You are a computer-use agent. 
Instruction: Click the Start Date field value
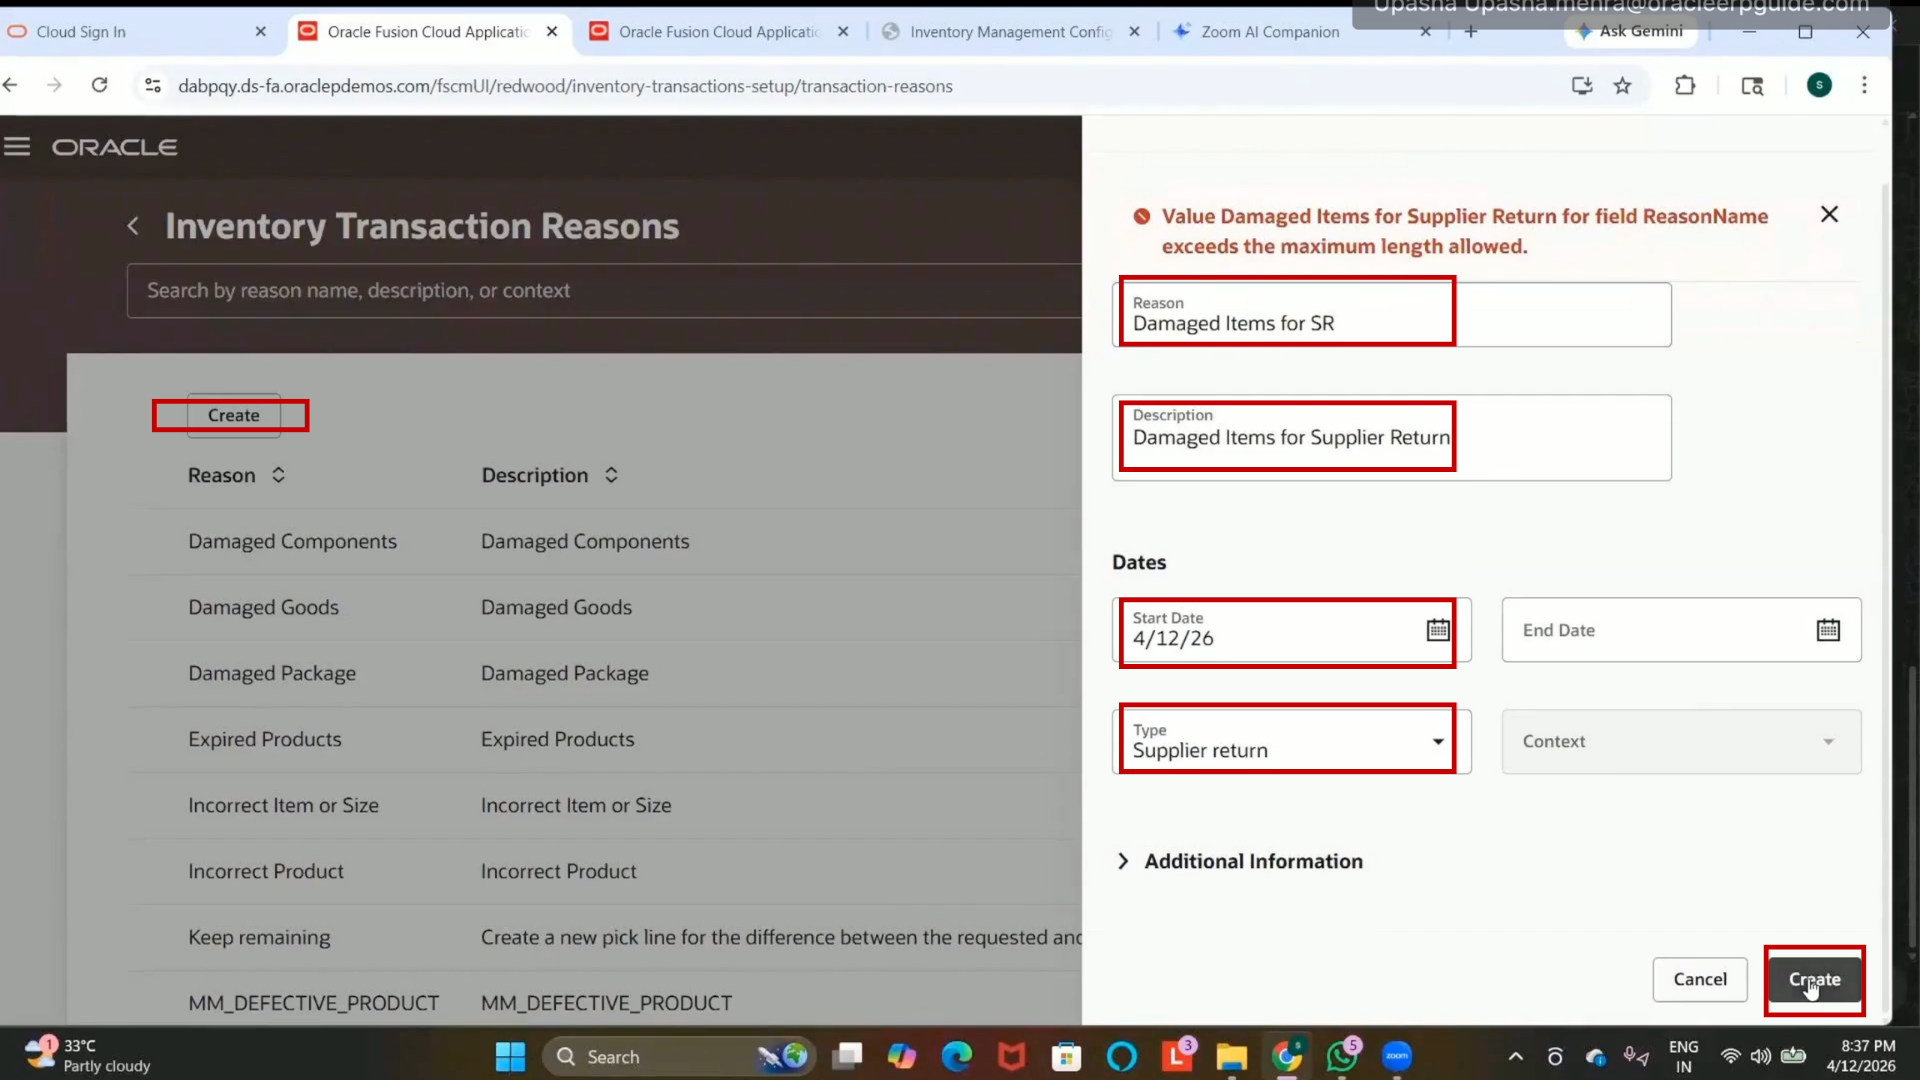point(1173,639)
